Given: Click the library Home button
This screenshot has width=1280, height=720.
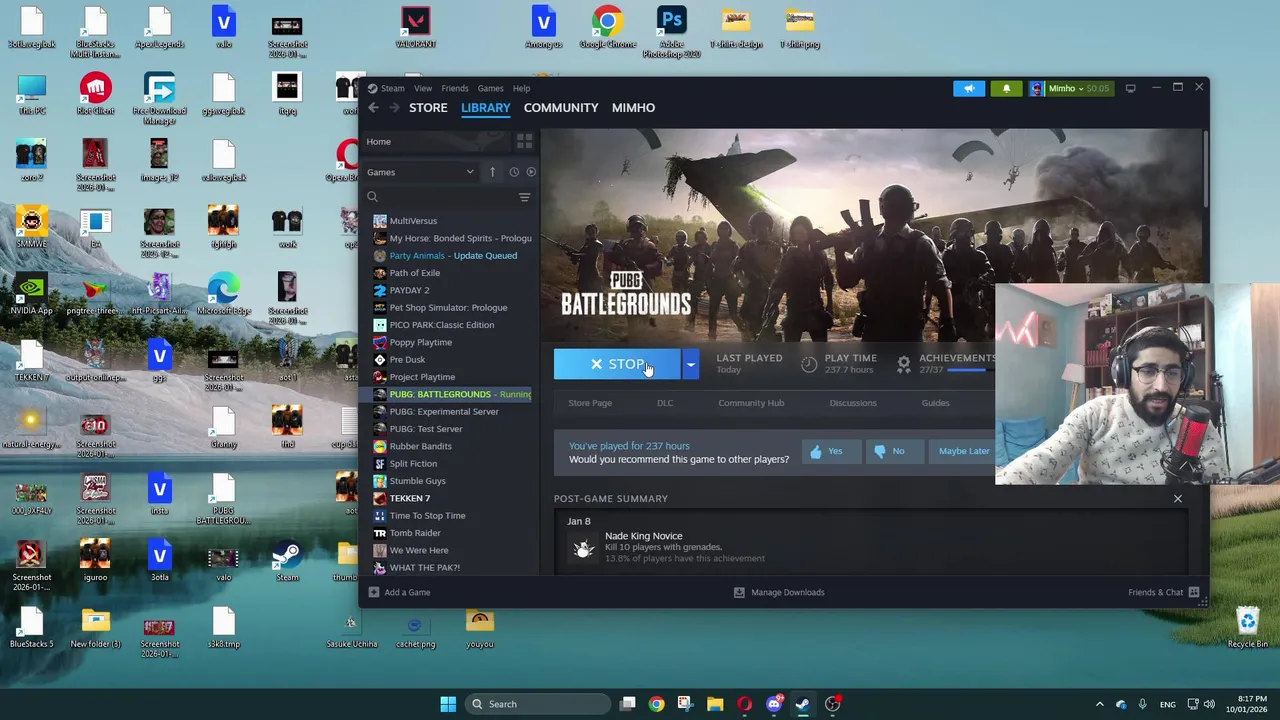Looking at the screenshot, I should click(x=435, y=142).
